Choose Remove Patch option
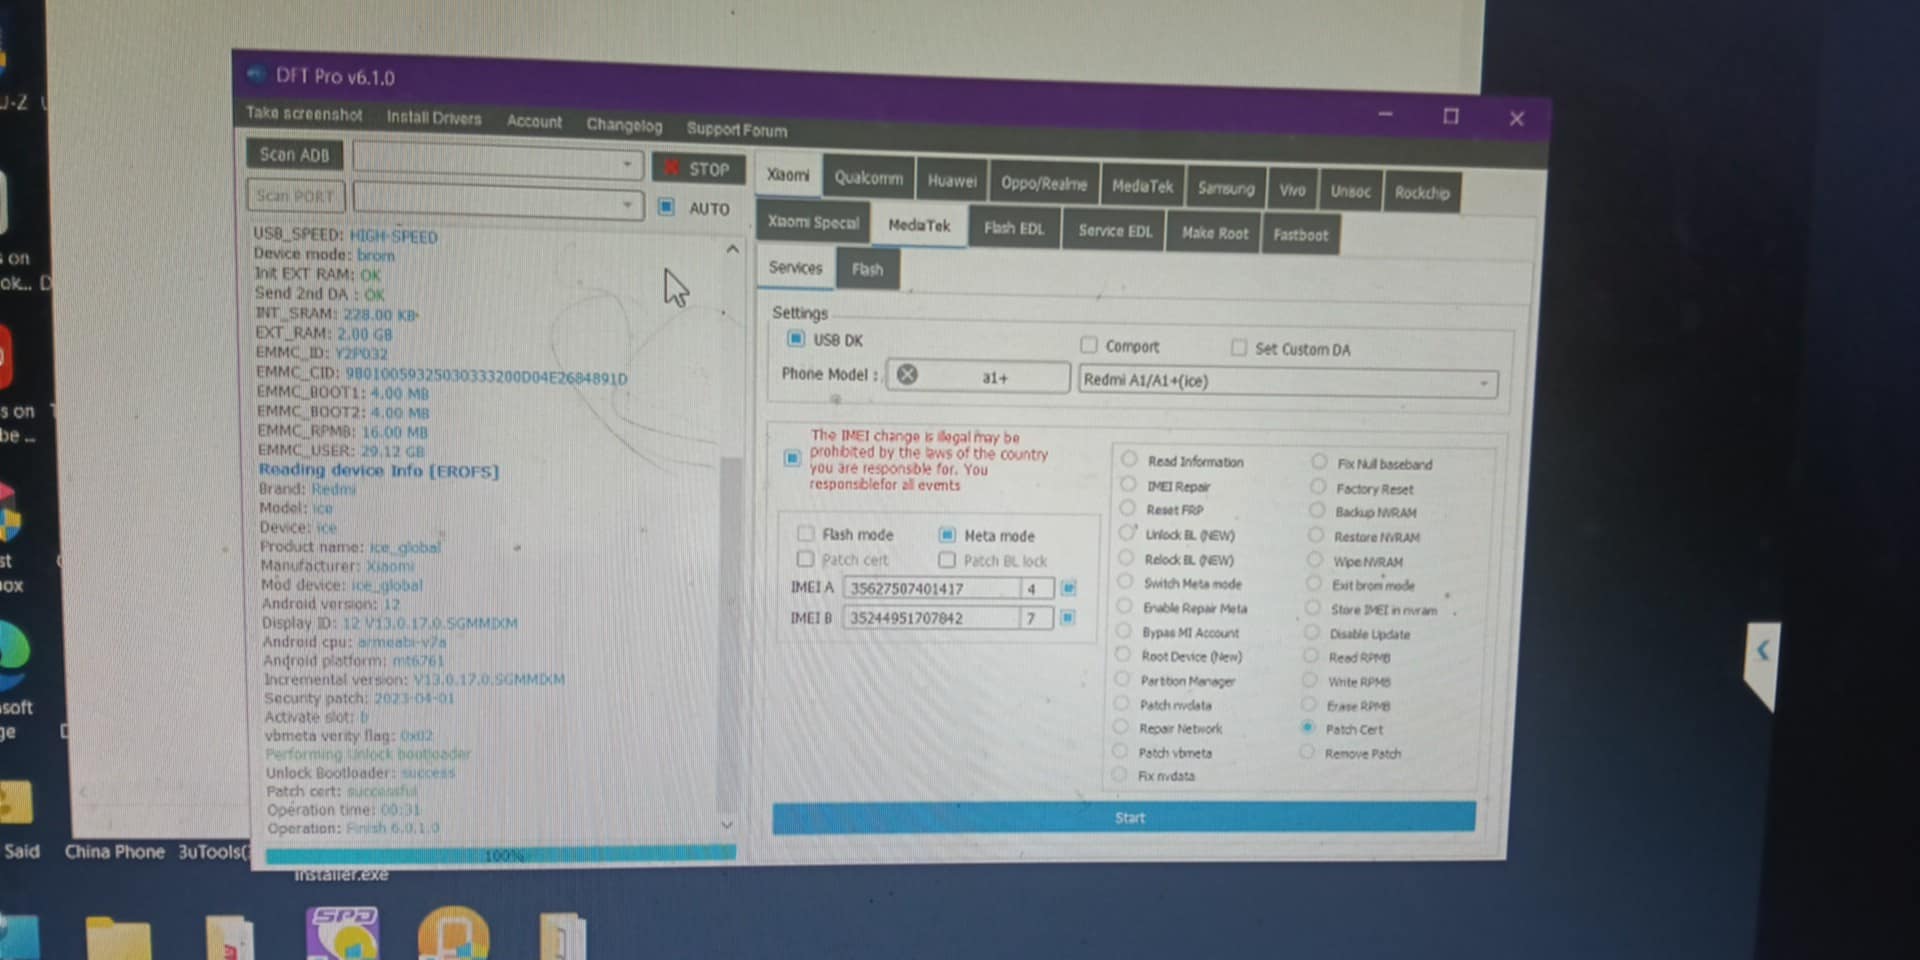This screenshot has width=1920, height=960. pyautogui.click(x=1307, y=752)
